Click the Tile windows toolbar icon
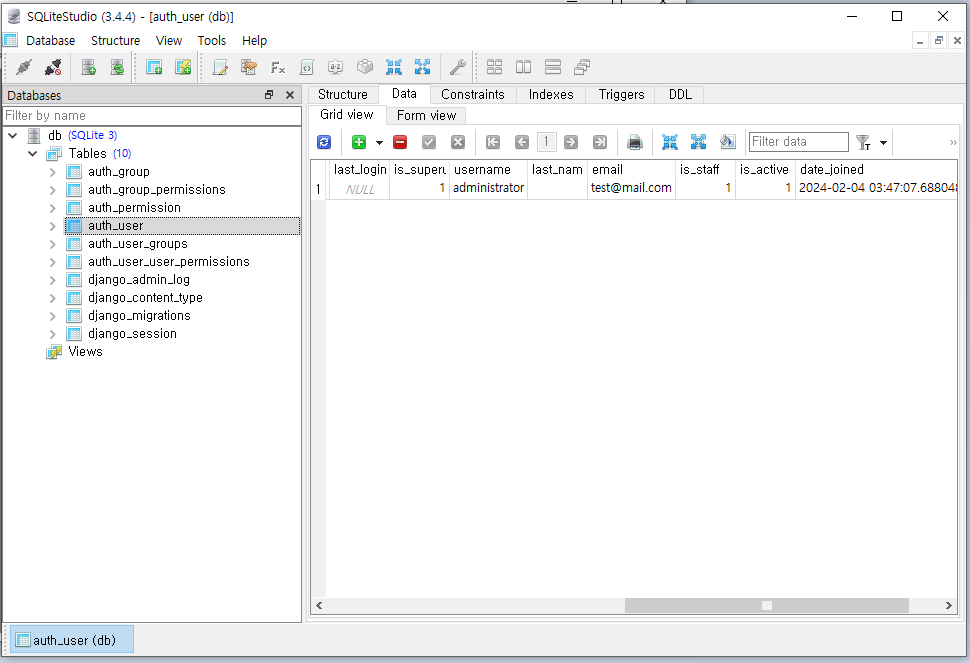 coord(494,67)
